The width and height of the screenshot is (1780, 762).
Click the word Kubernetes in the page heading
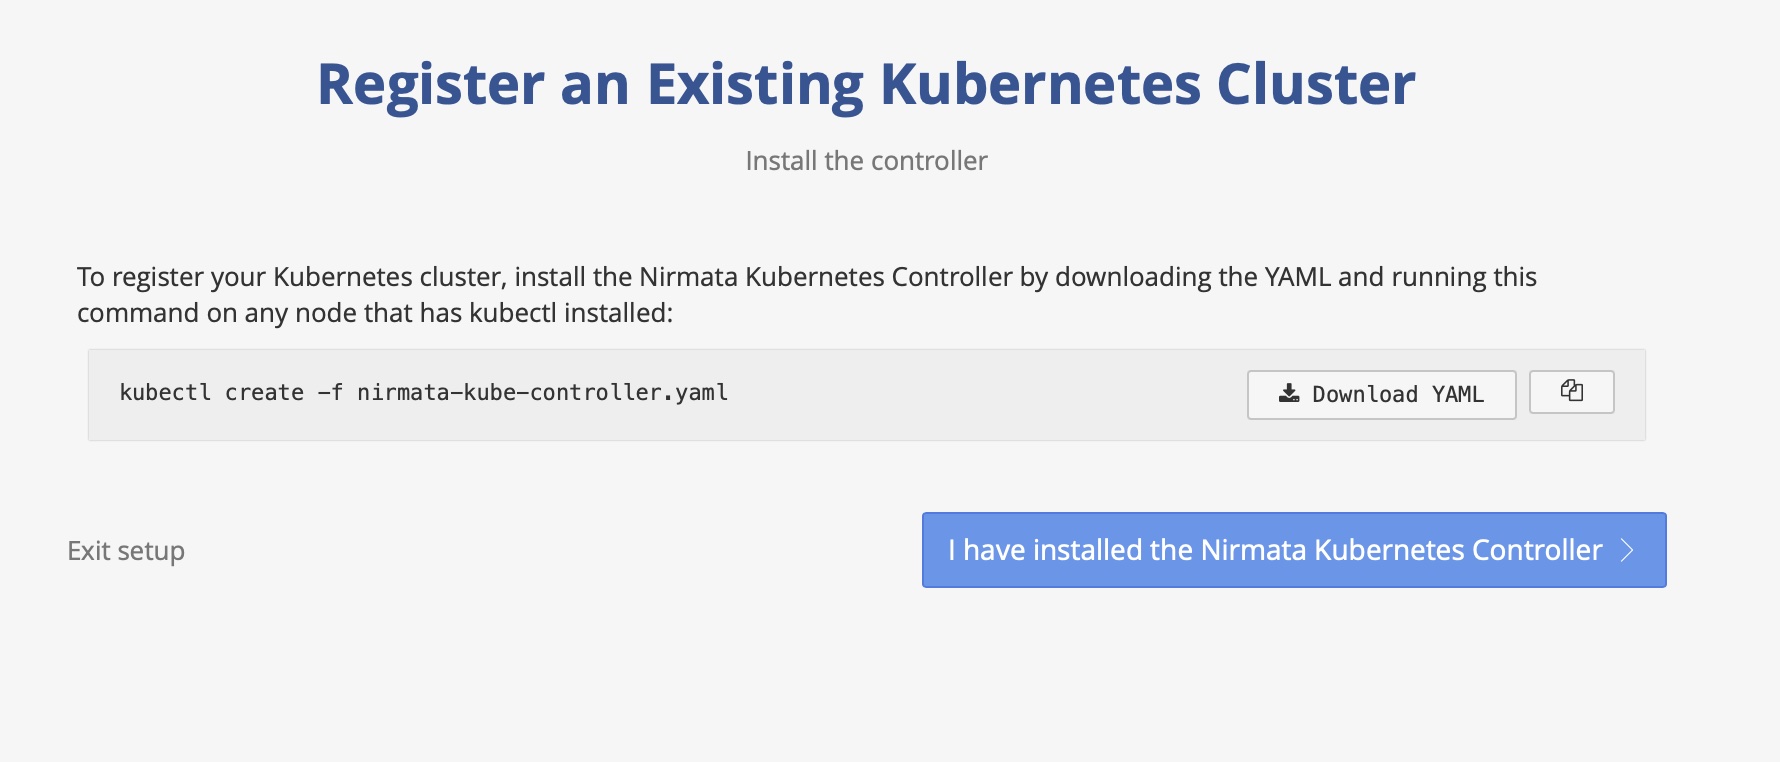(1040, 83)
